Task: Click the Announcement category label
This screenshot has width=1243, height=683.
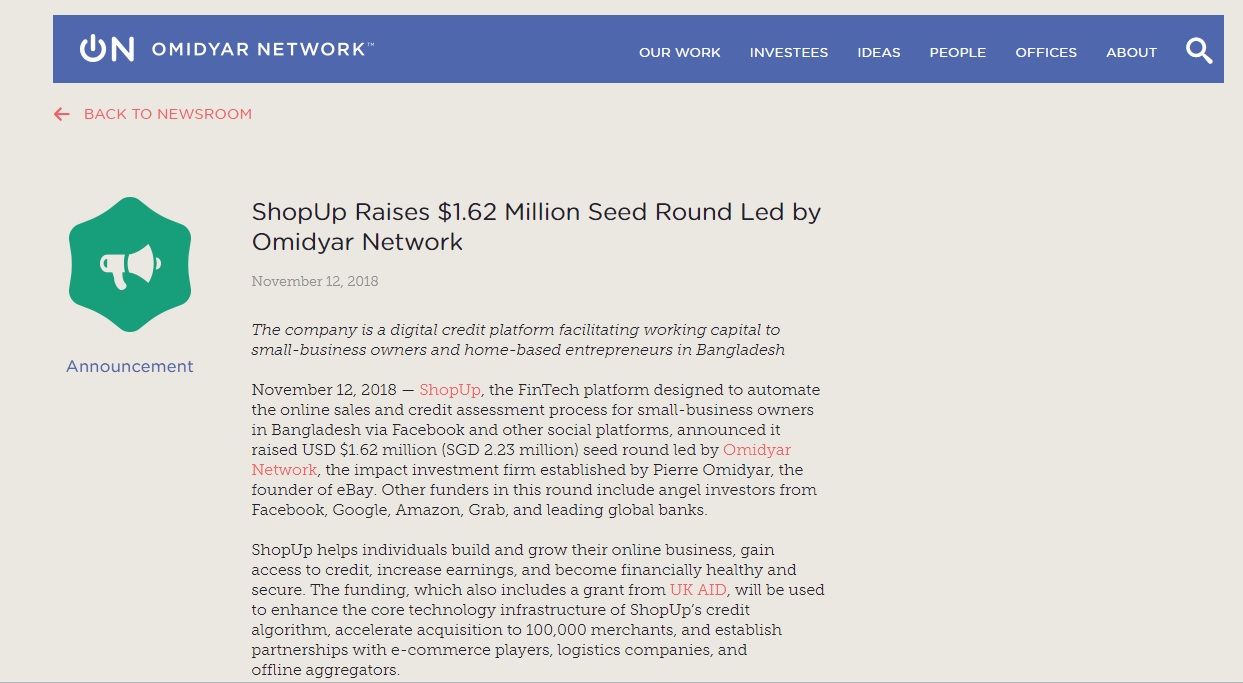Action: 130,366
